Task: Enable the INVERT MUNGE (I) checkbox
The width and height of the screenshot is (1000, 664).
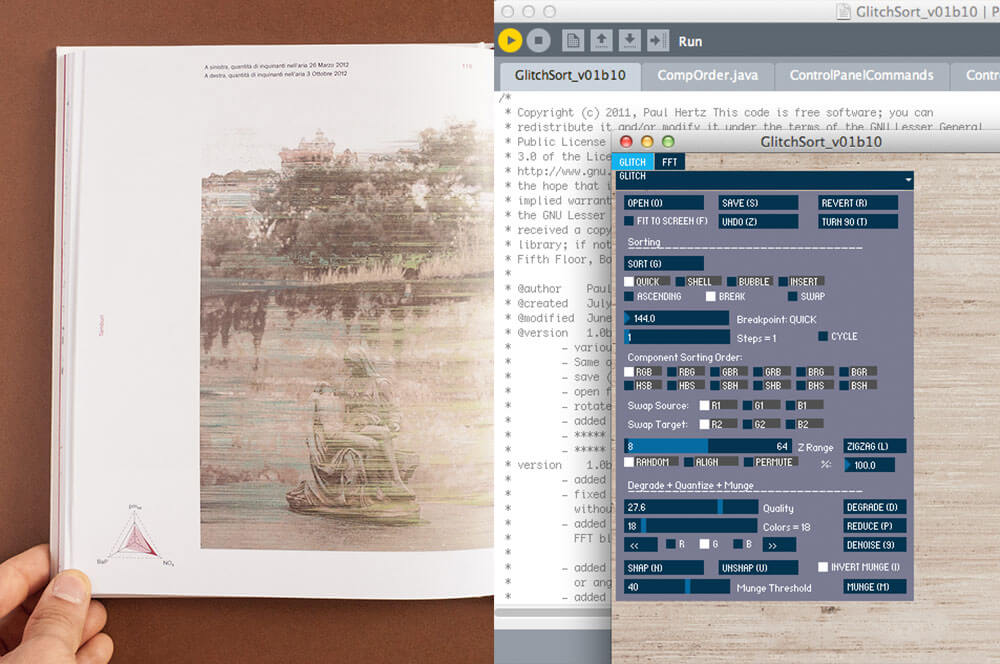Action: (x=823, y=567)
